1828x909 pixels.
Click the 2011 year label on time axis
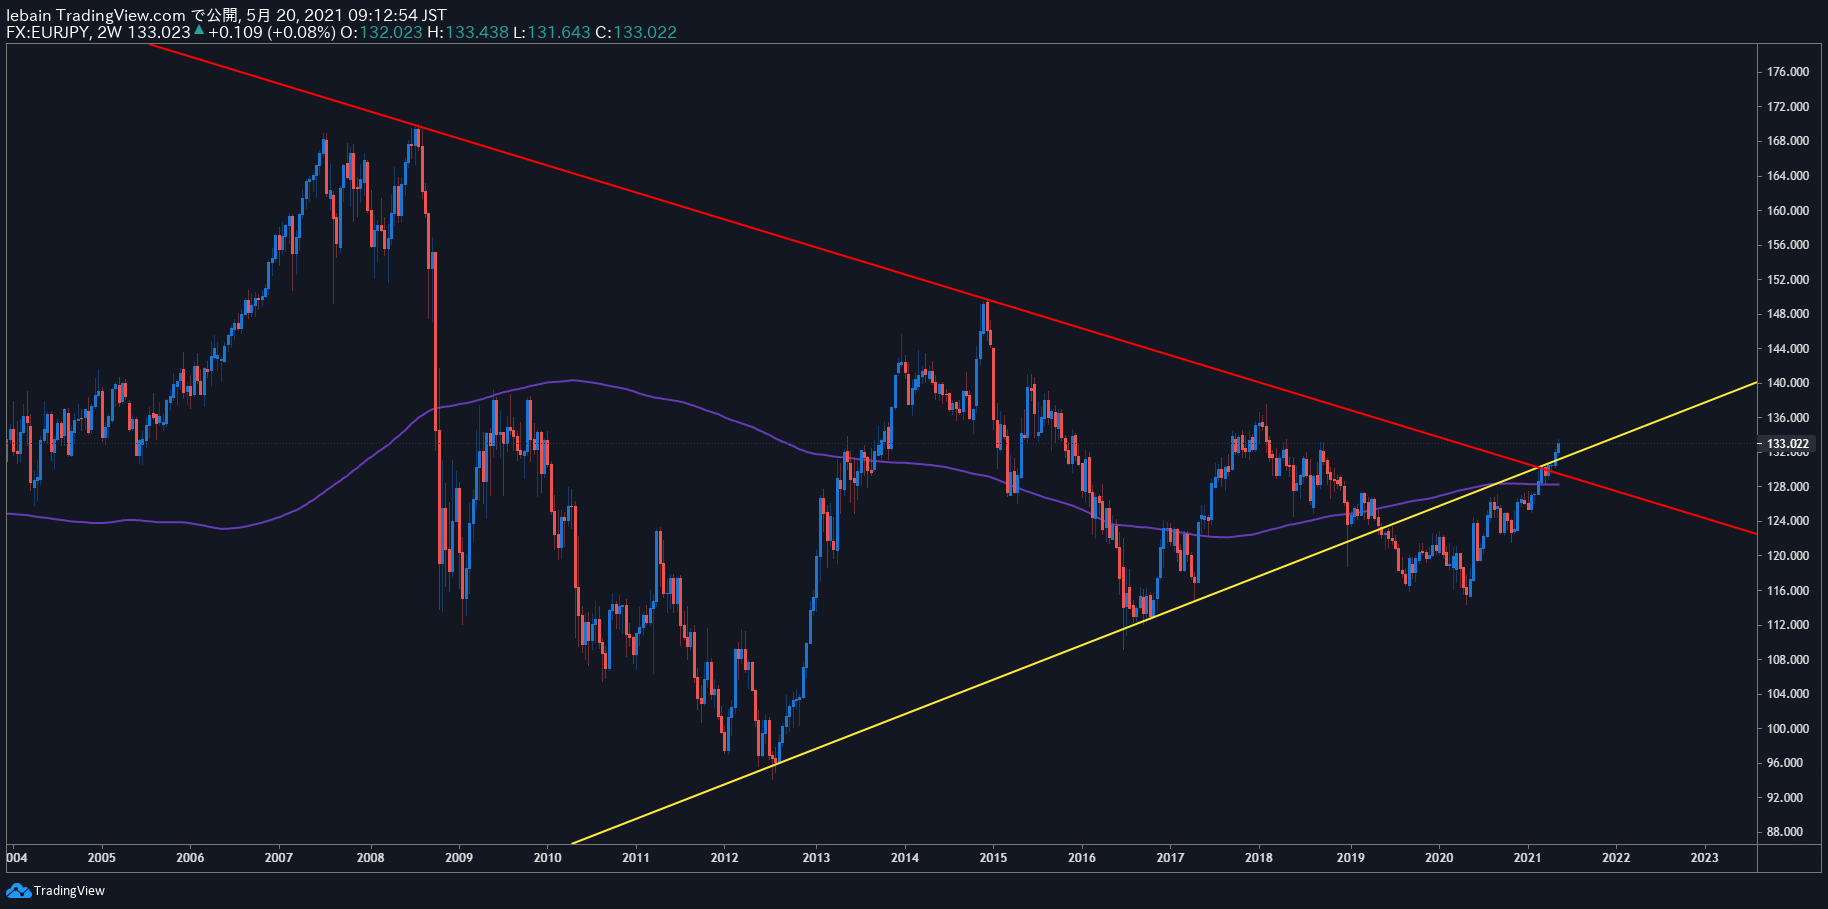(x=636, y=858)
